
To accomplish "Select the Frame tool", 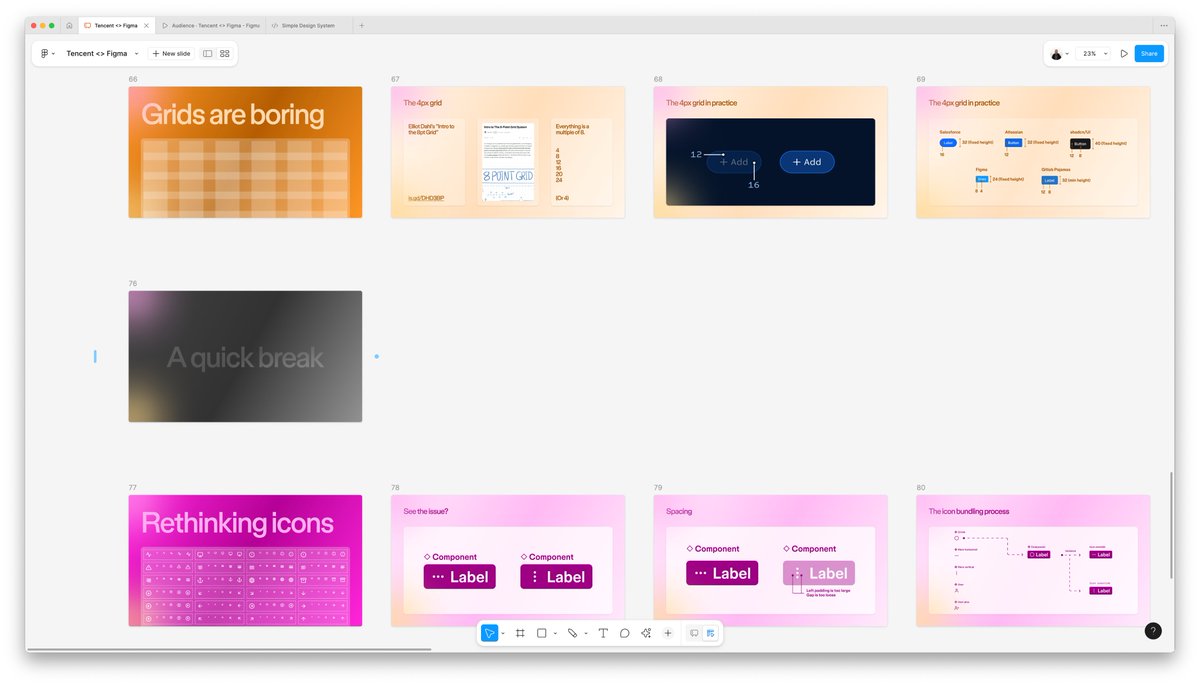I will point(520,633).
